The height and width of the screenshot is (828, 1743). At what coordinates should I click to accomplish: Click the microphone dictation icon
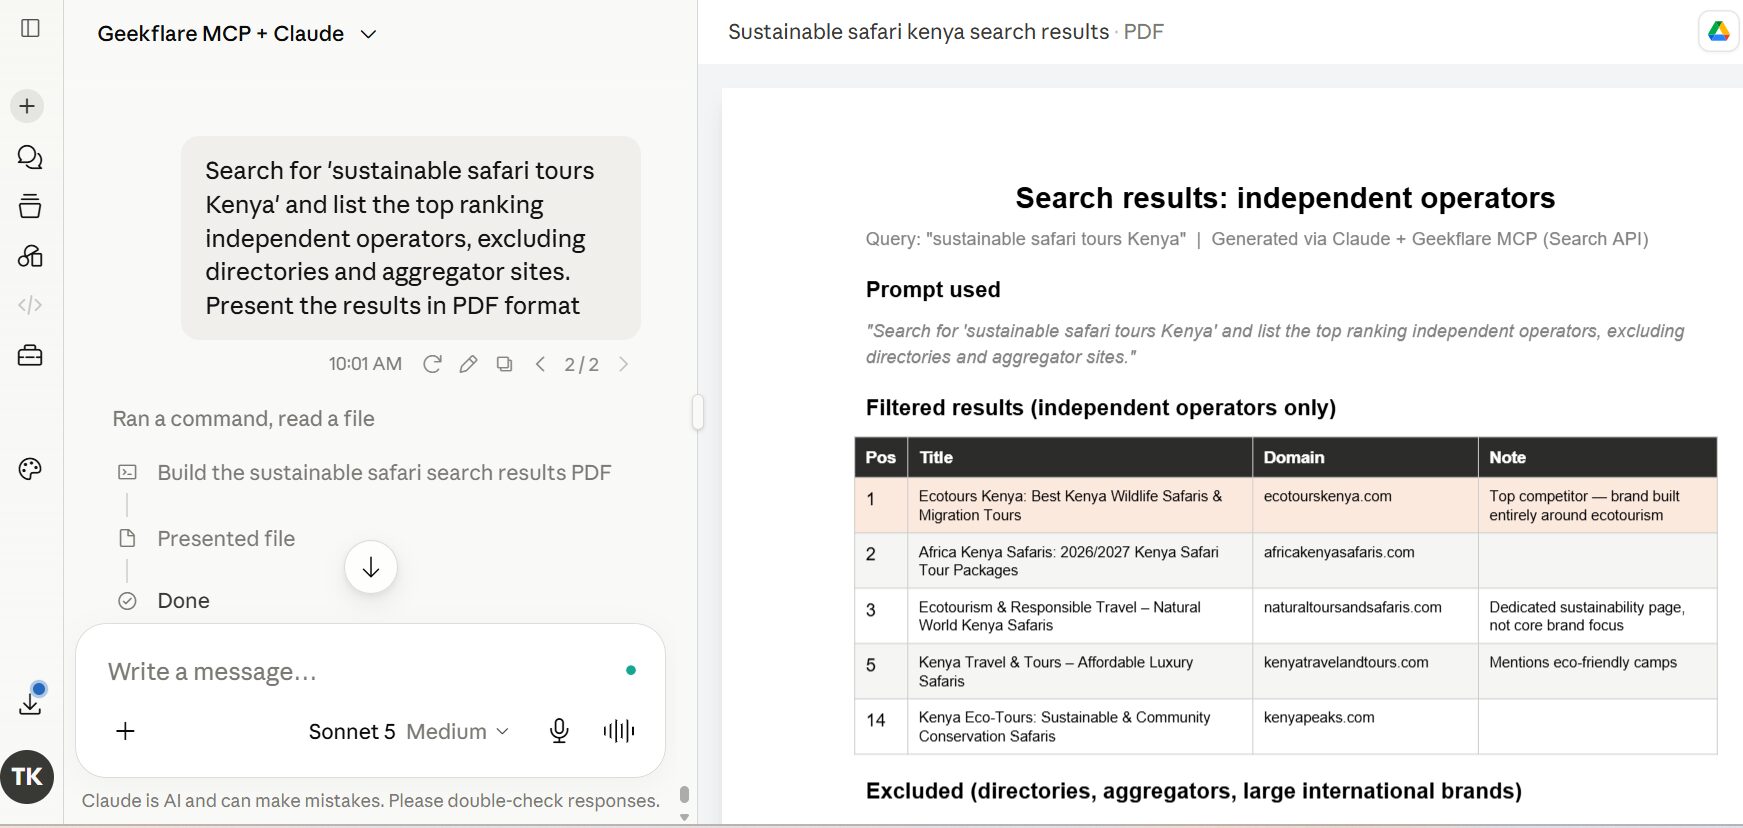[x=559, y=731]
